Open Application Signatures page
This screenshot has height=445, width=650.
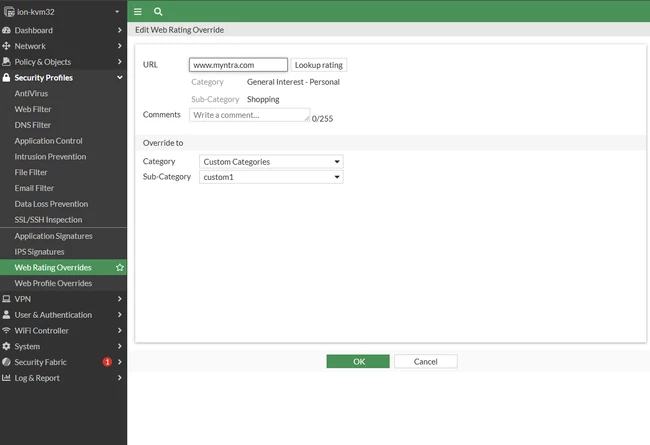tap(63, 236)
